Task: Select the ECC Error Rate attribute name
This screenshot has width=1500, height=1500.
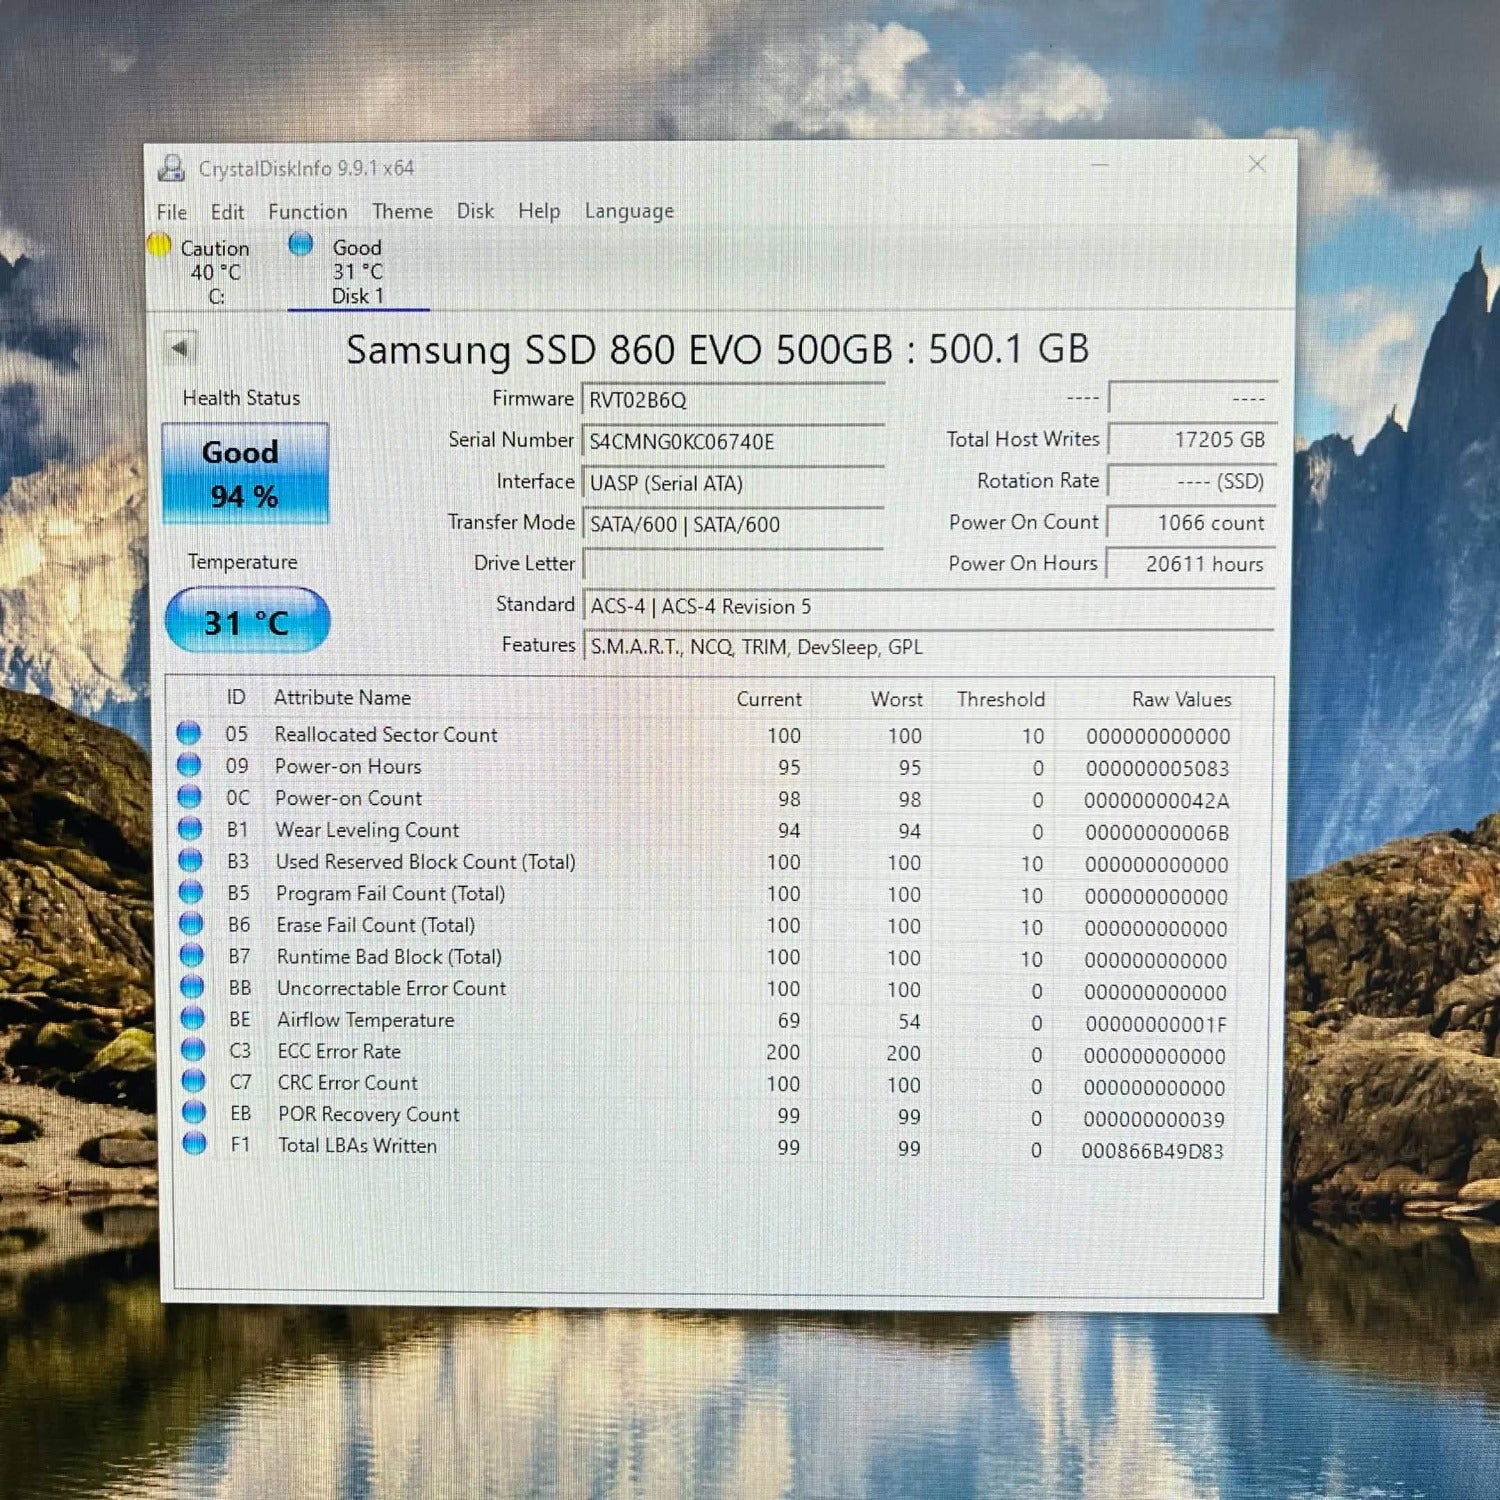Action: pos(339,1052)
